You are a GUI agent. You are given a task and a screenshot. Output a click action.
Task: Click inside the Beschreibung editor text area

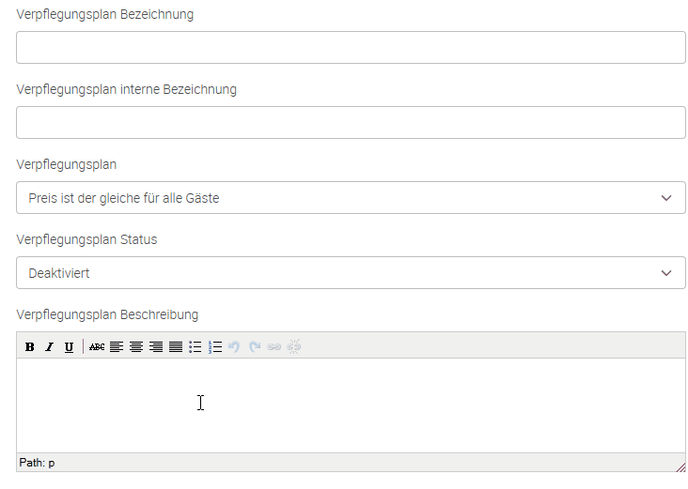tap(350, 405)
